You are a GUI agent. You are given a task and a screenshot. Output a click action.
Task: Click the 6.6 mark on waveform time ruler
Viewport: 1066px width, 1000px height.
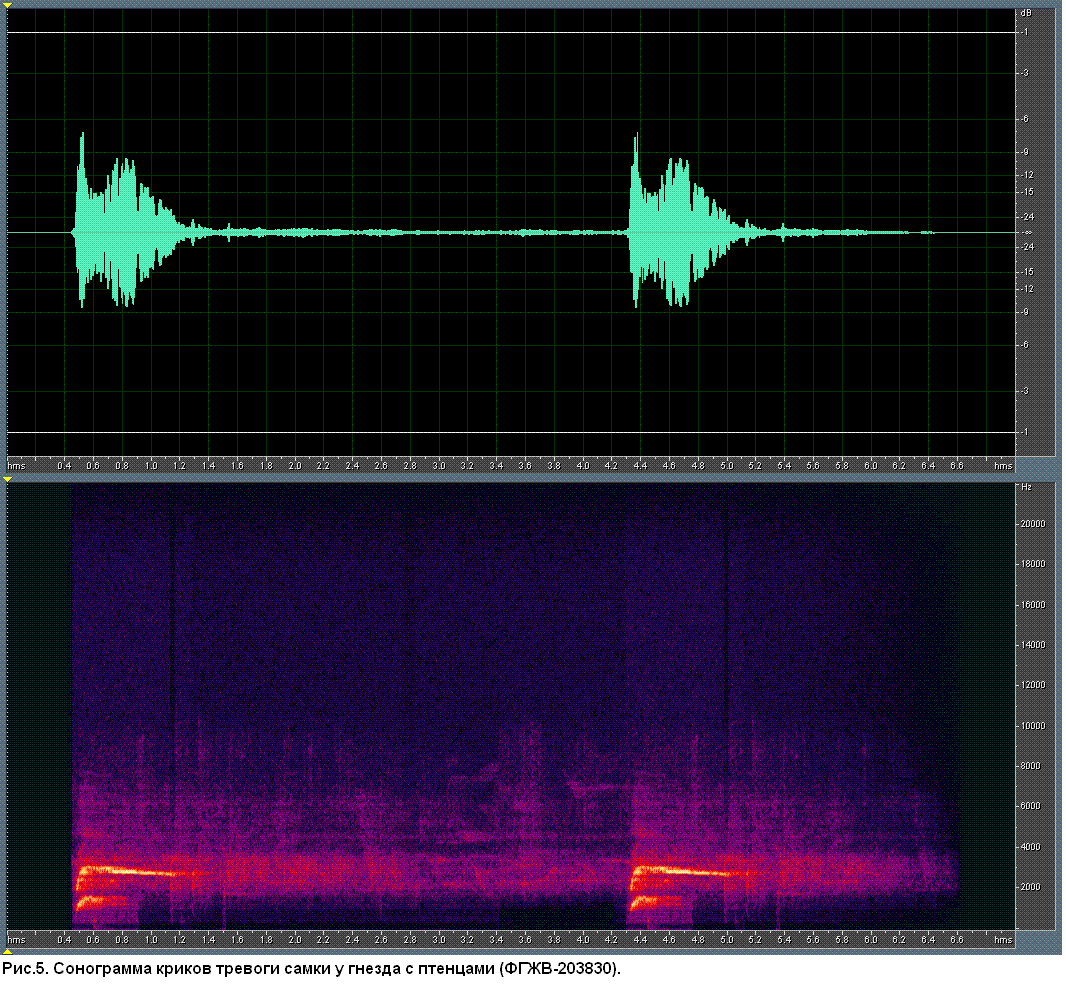click(957, 466)
